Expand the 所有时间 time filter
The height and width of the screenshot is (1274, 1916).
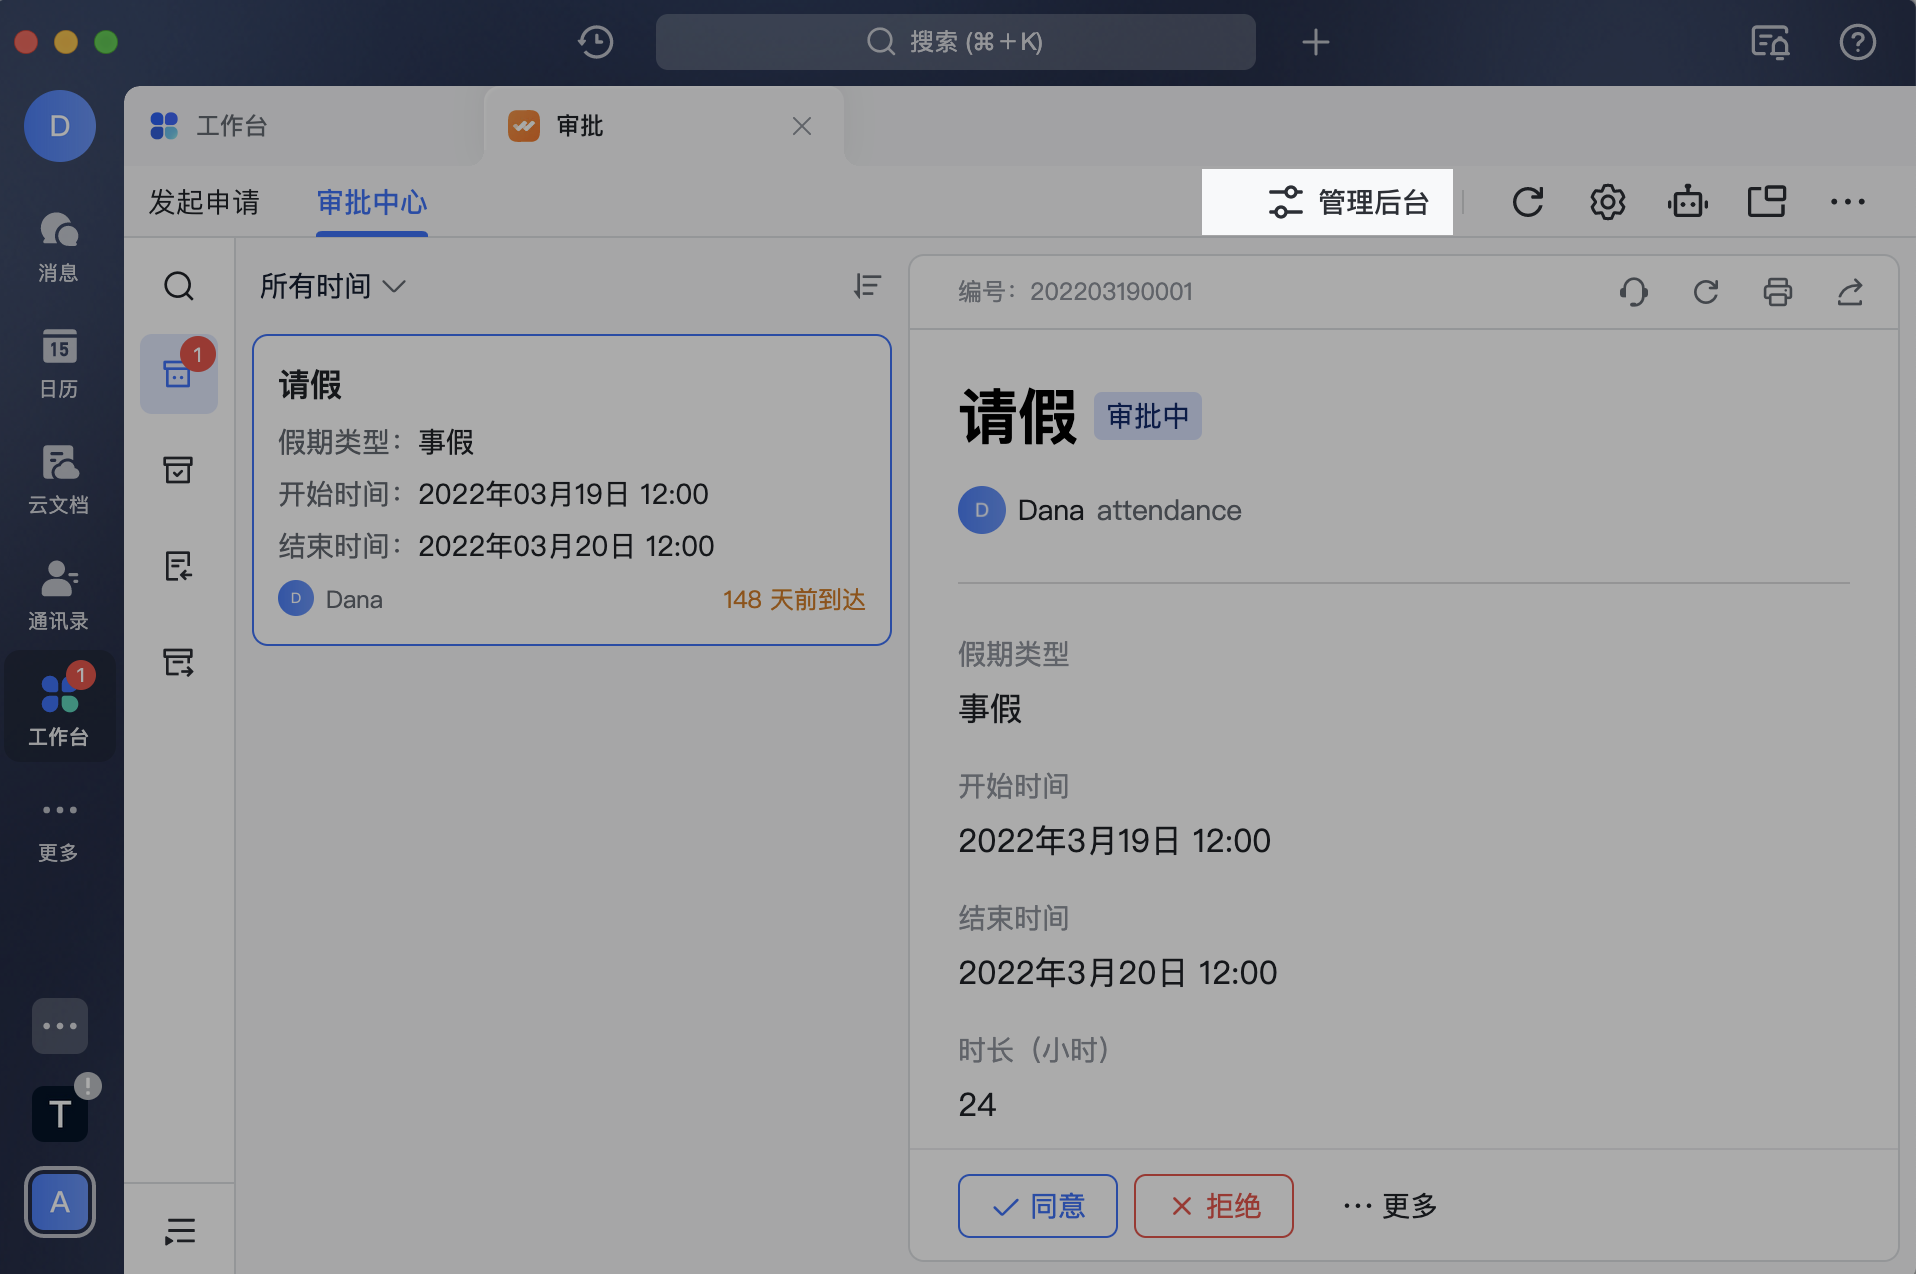333,287
